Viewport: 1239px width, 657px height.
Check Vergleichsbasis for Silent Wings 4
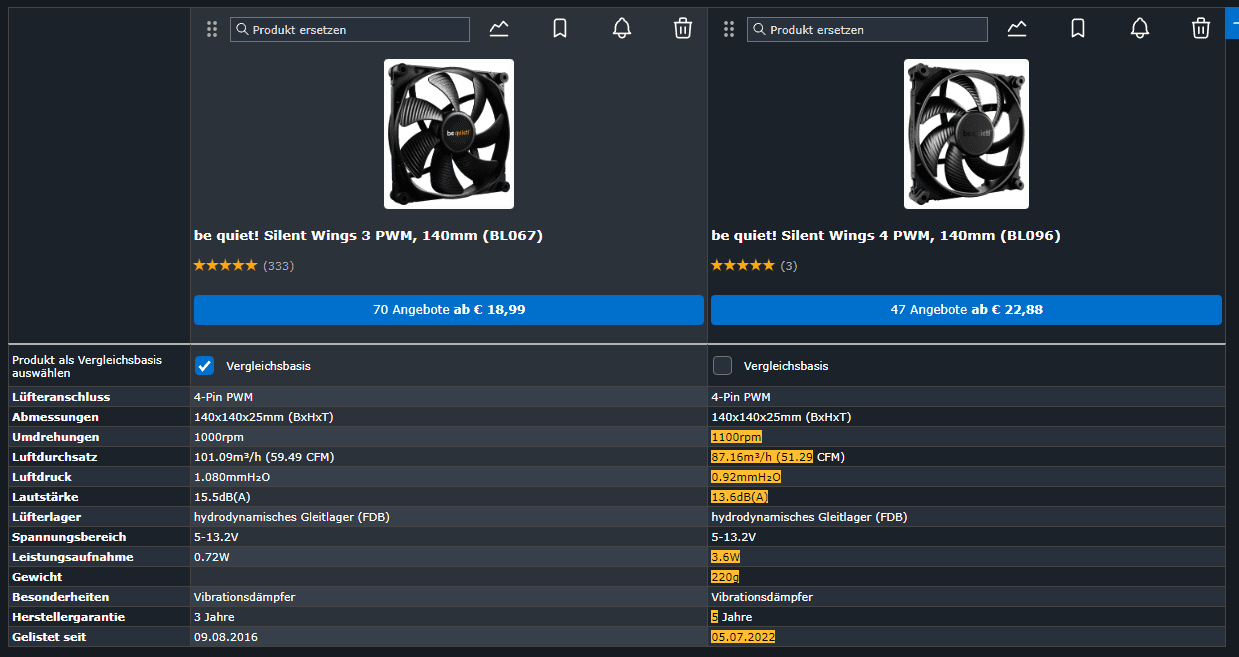tap(722, 365)
